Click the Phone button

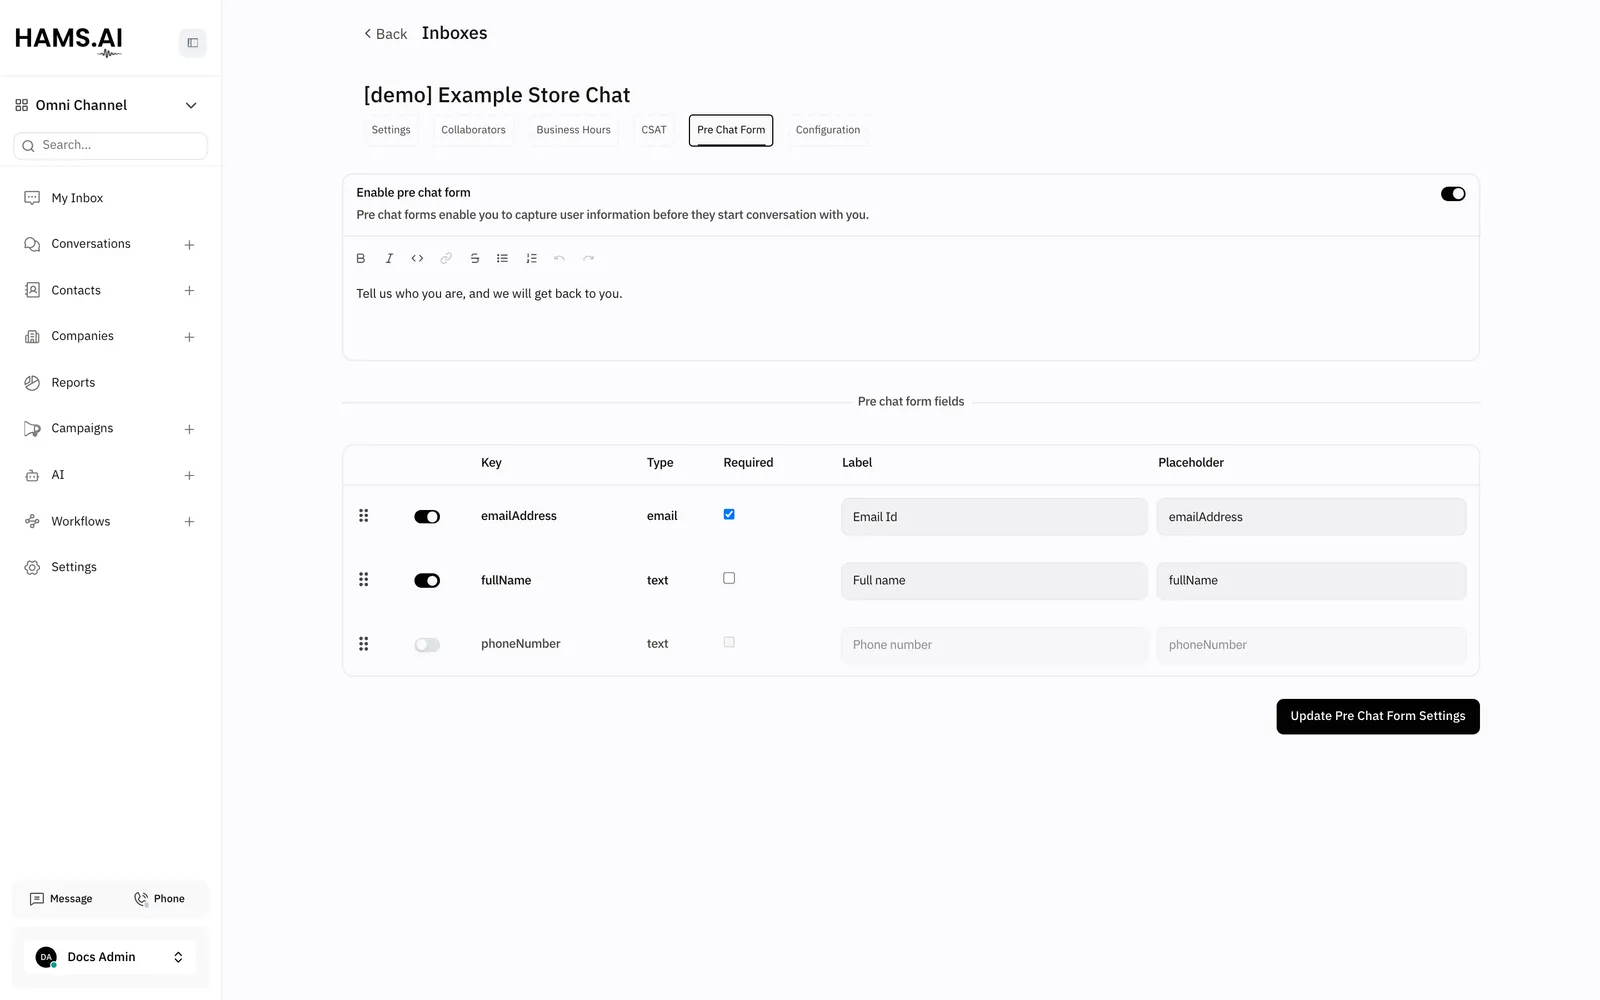pos(160,899)
